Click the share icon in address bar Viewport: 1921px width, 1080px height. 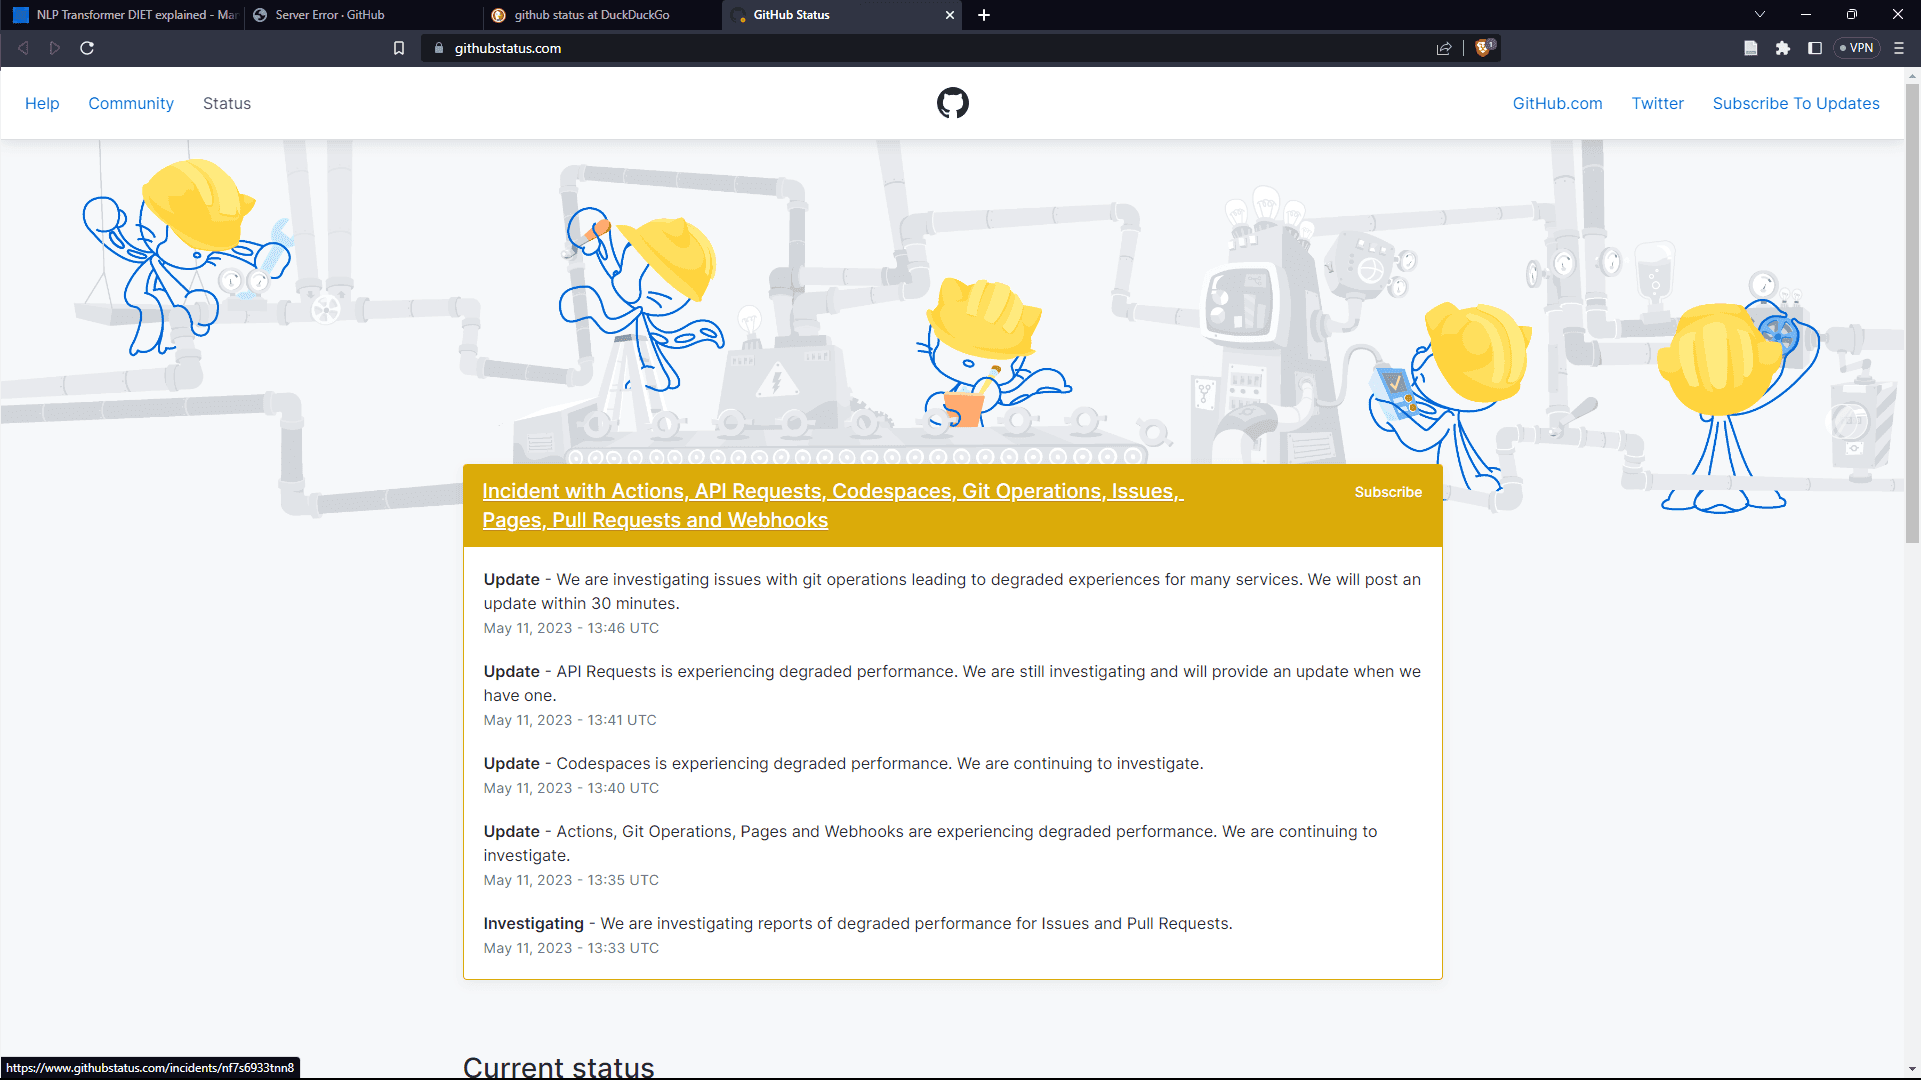click(x=1444, y=48)
